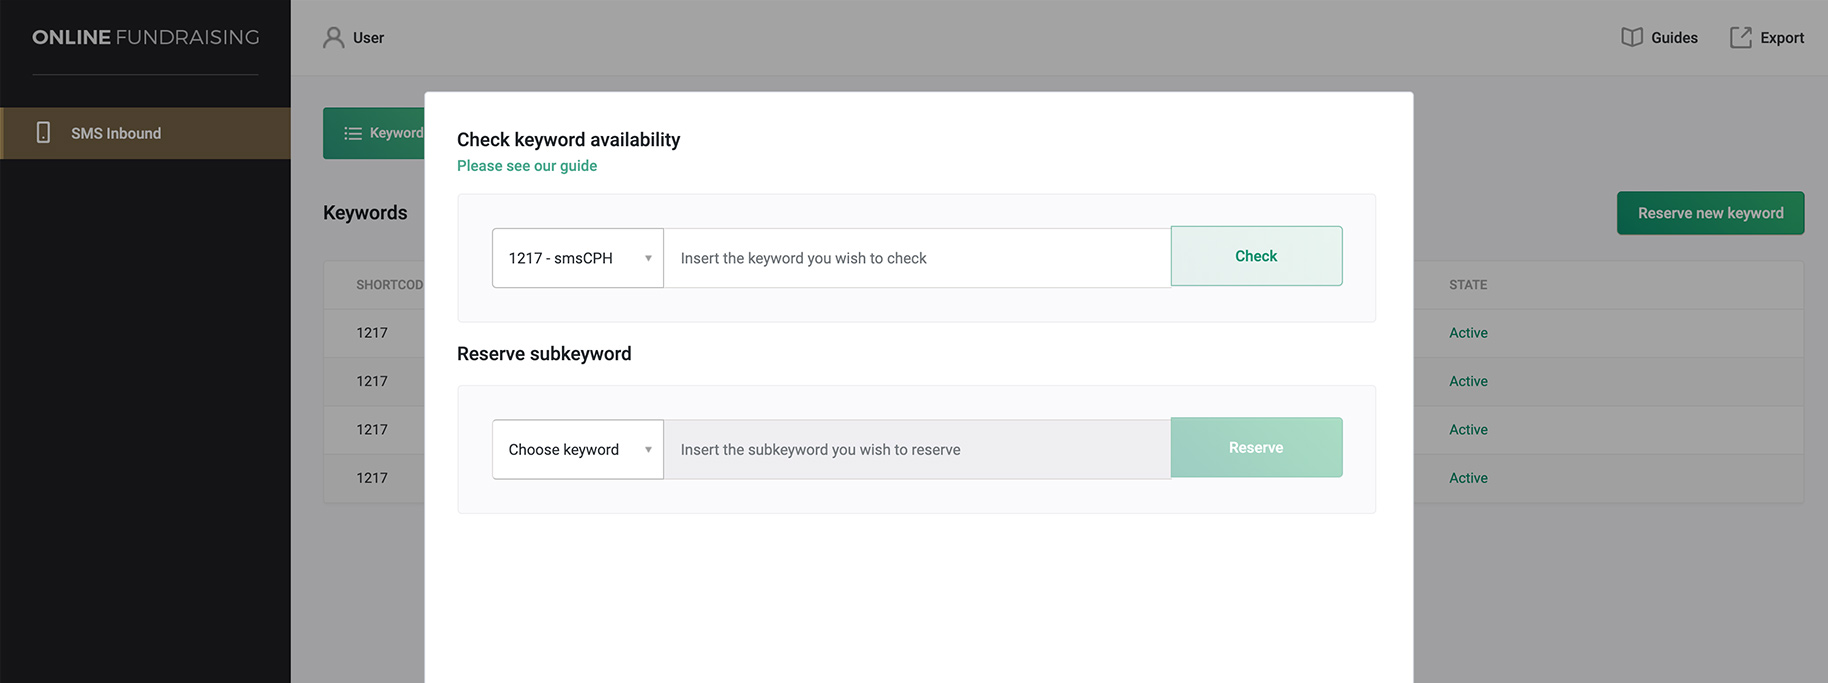Image resolution: width=1828 pixels, height=683 pixels.
Task: Select SMS Inbound in sidebar
Action: coord(145,133)
